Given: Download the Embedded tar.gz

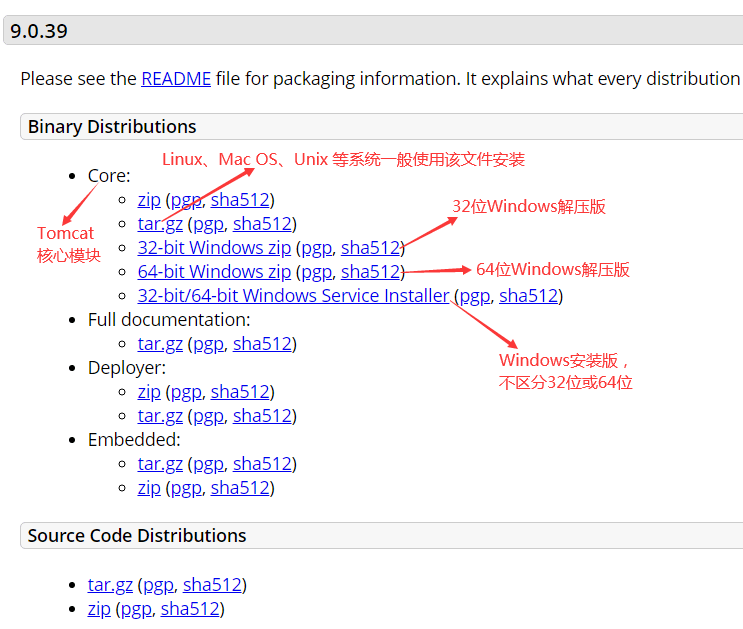Looking at the screenshot, I should (x=160, y=464).
